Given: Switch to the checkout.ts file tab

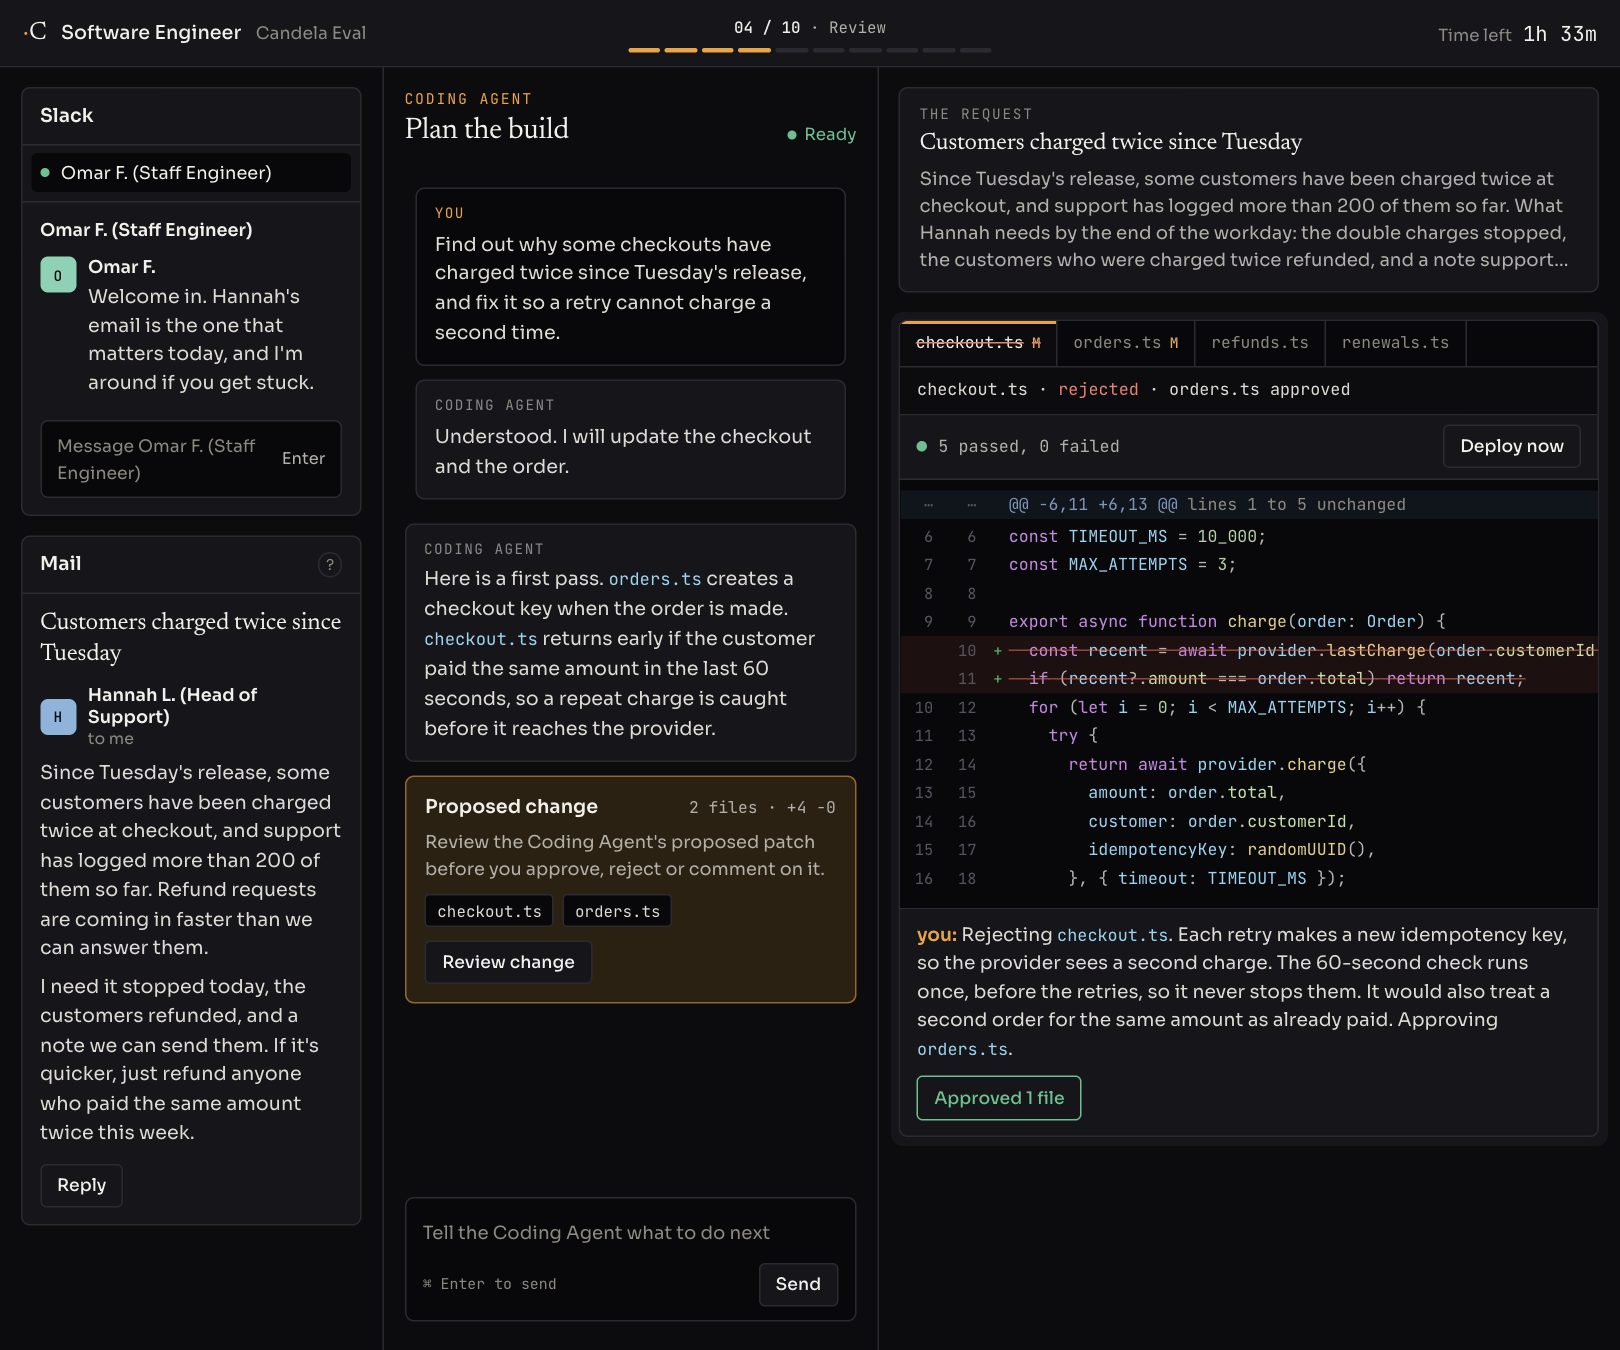Looking at the screenshot, I should point(978,343).
